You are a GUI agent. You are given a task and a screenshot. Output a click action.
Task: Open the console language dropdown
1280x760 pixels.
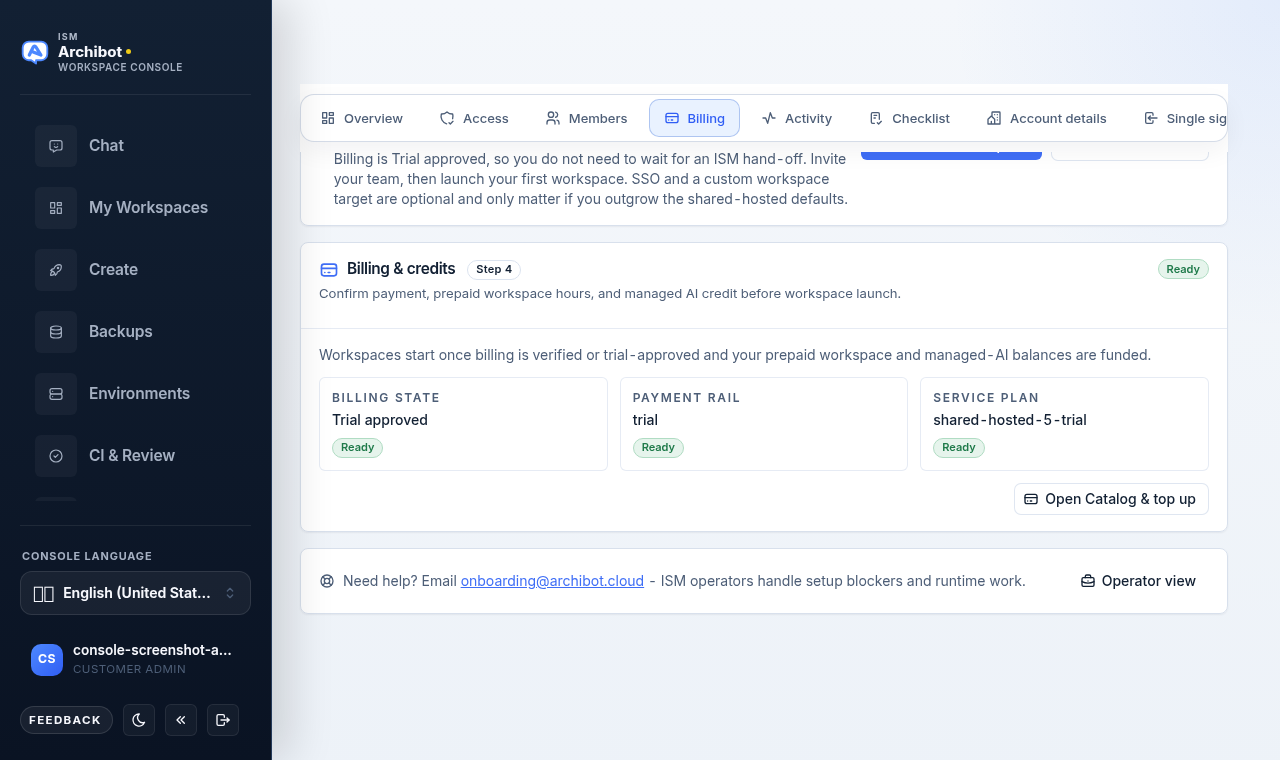[135, 593]
